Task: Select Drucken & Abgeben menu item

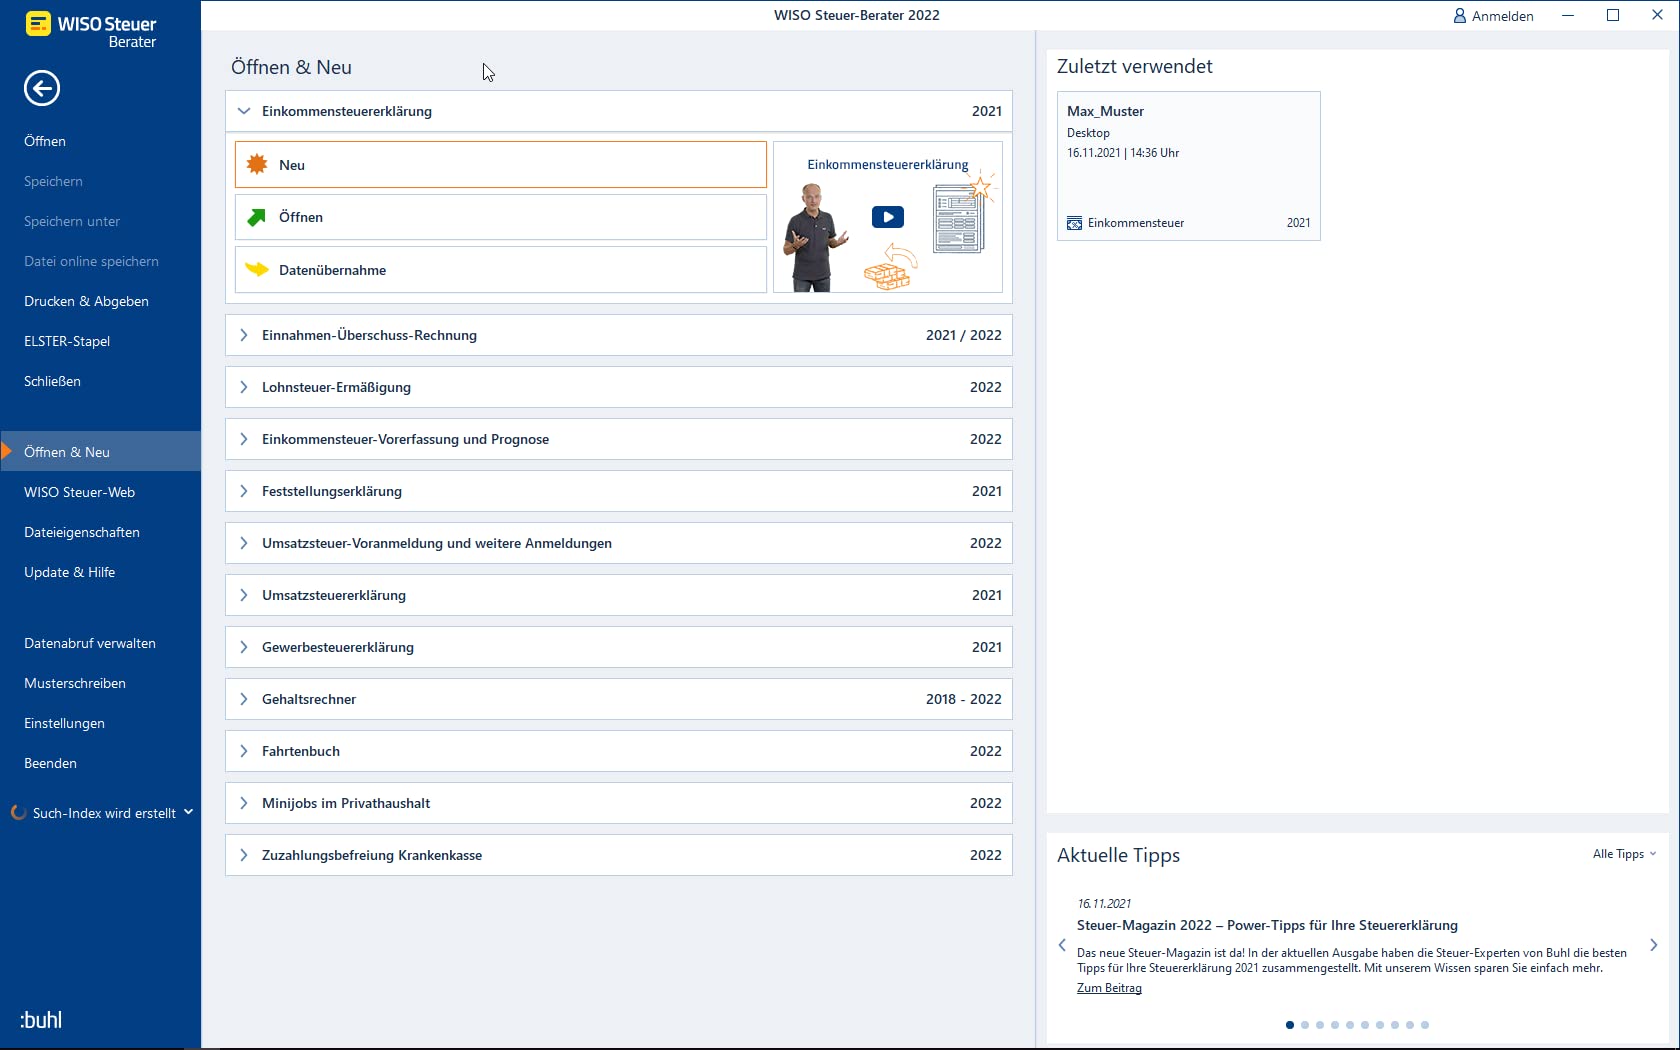Action: 86,301
